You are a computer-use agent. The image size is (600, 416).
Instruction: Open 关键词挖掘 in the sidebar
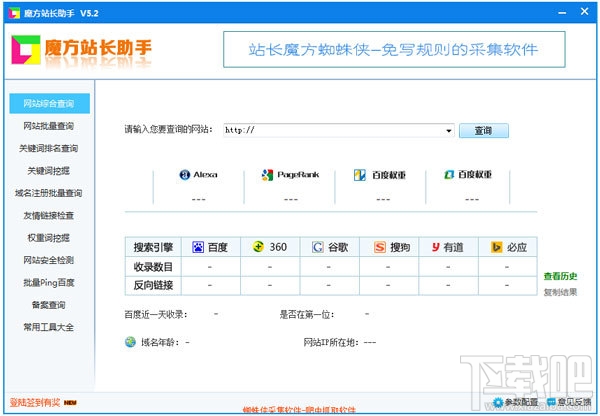click(x=49, y=171)
